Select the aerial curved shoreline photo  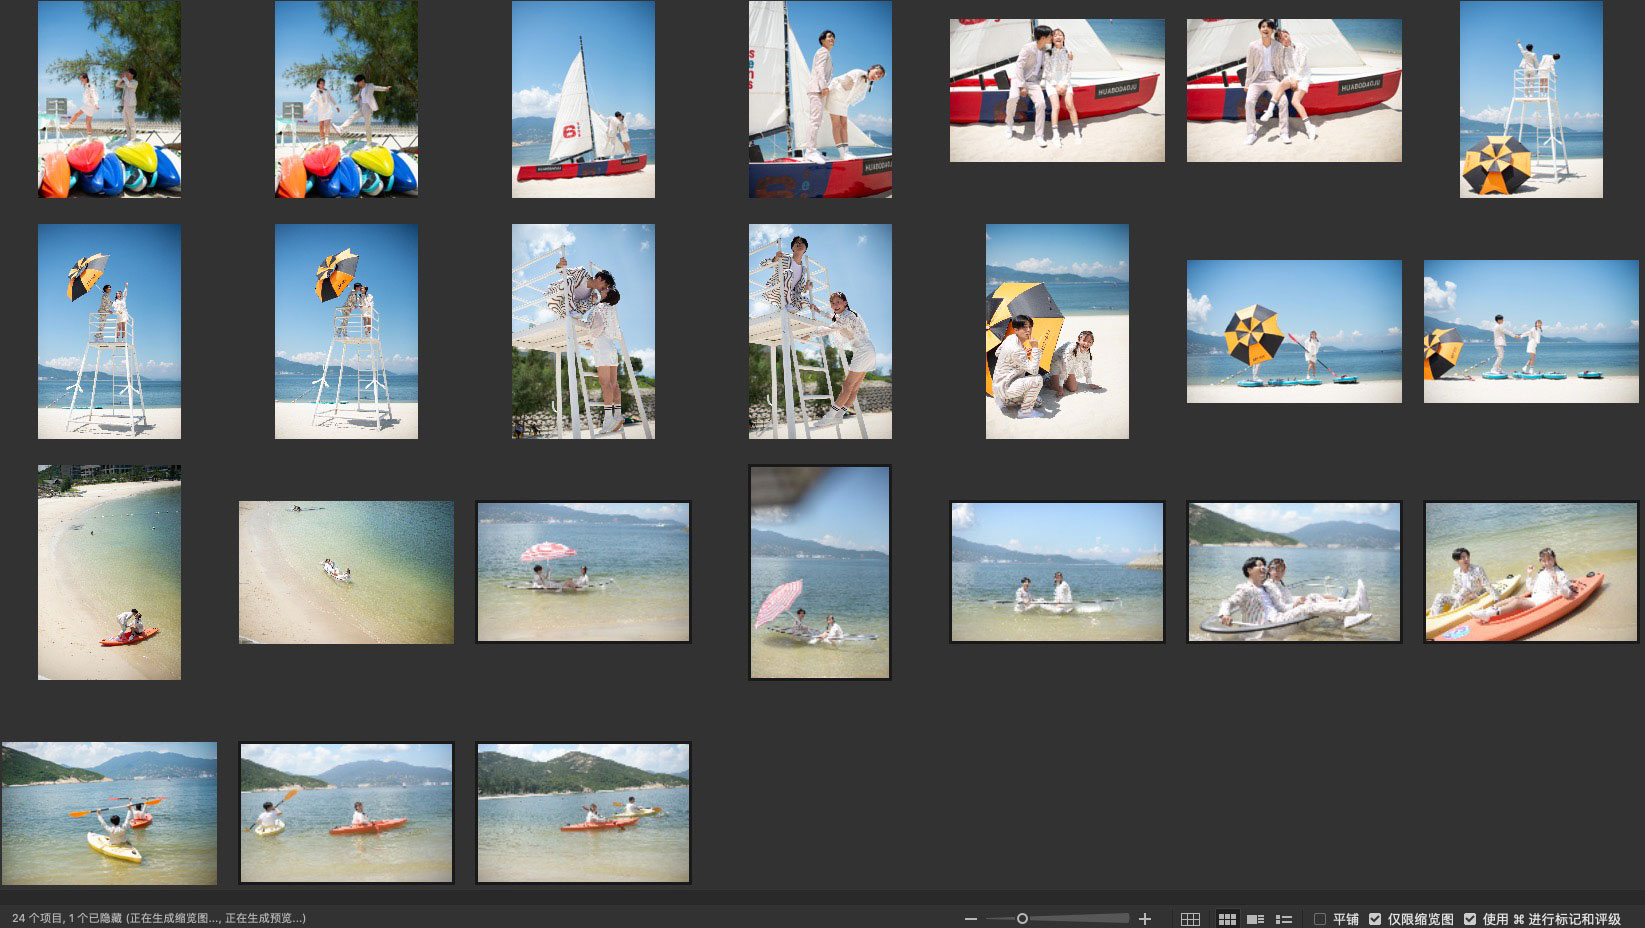pos(109,572)
